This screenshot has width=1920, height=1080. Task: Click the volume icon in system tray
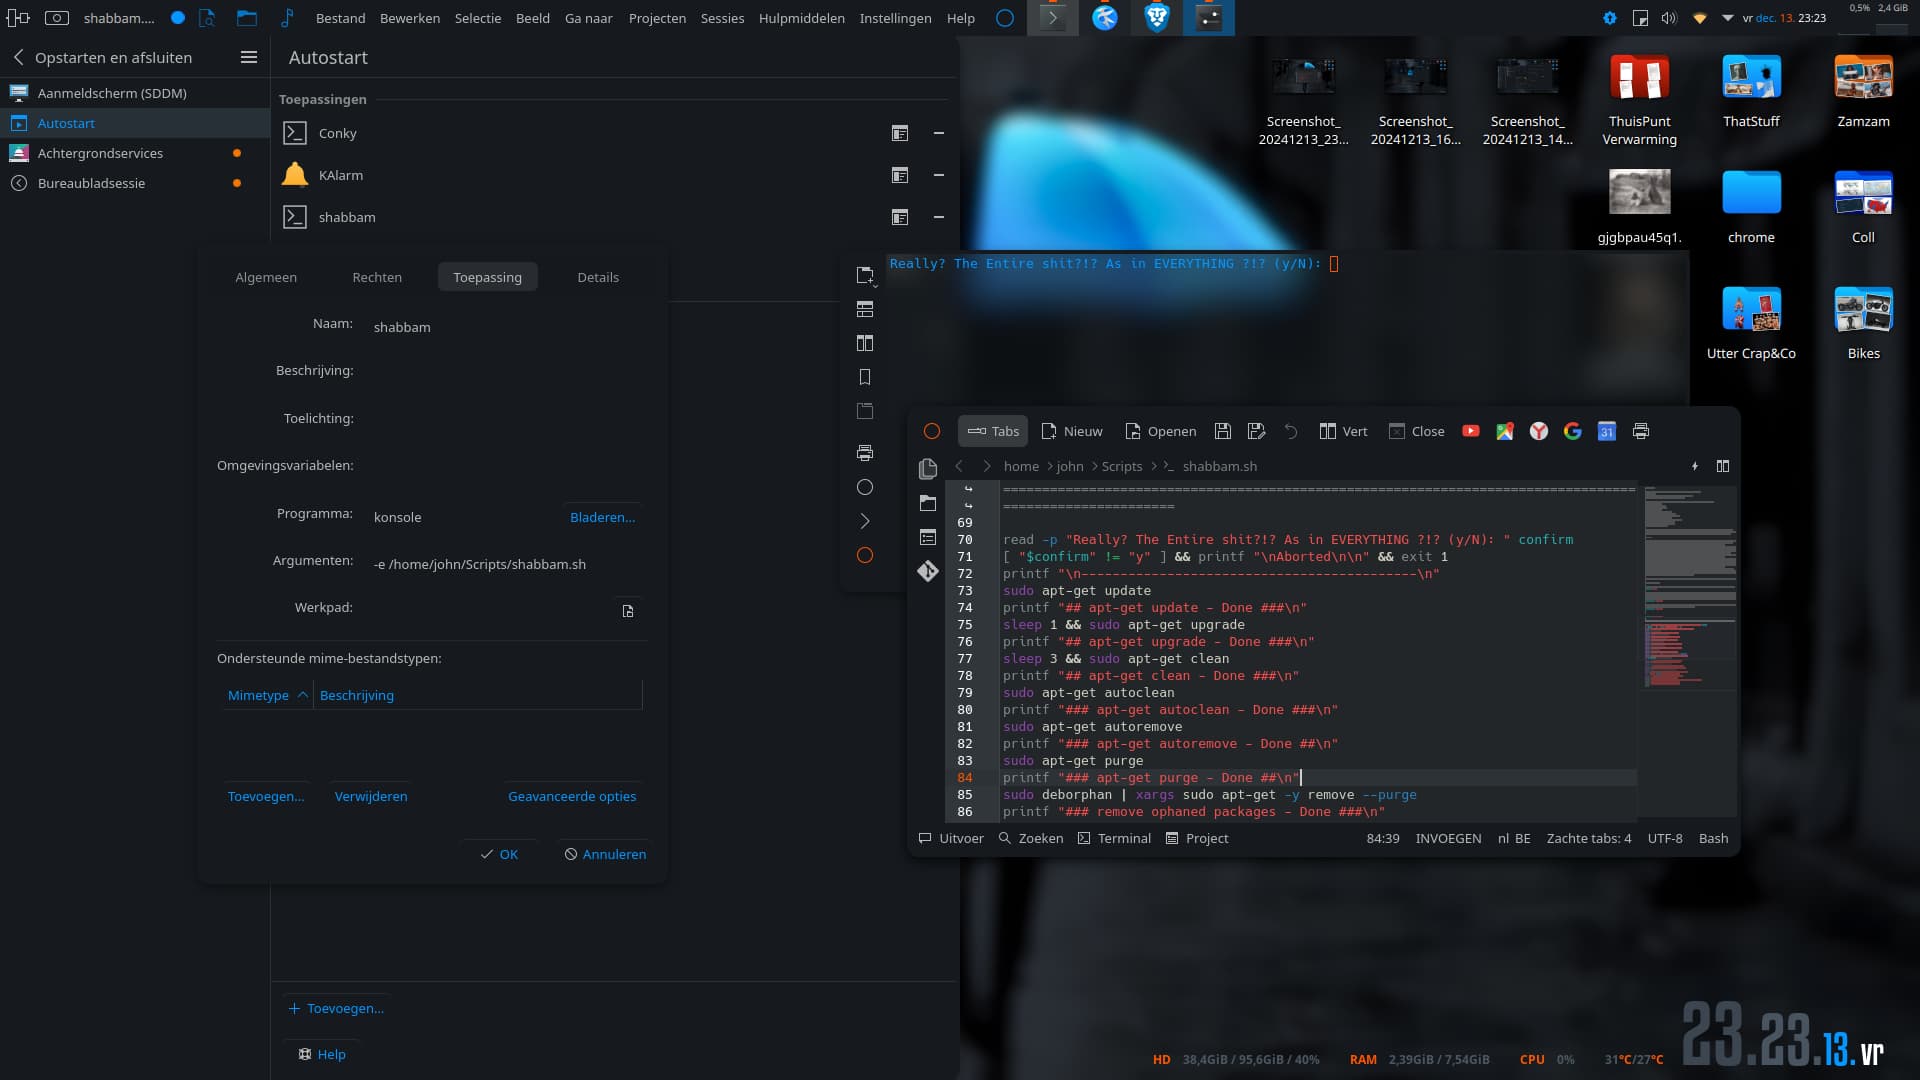1668,17
